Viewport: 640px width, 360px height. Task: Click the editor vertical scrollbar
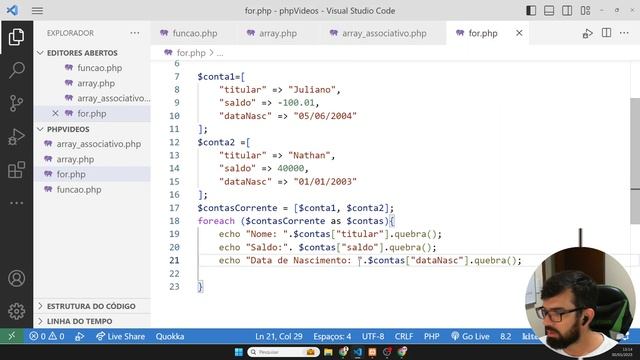635,161
